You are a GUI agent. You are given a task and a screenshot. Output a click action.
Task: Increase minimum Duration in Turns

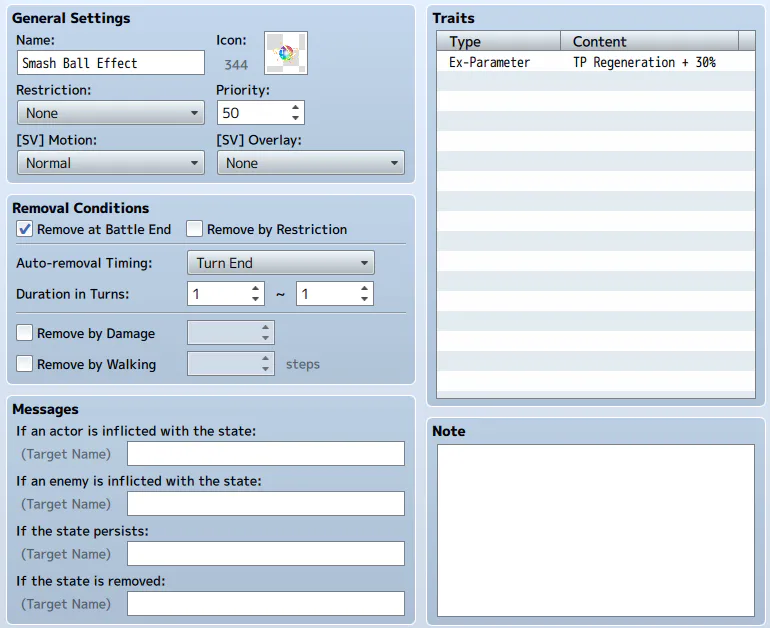[x=255, y=288]
